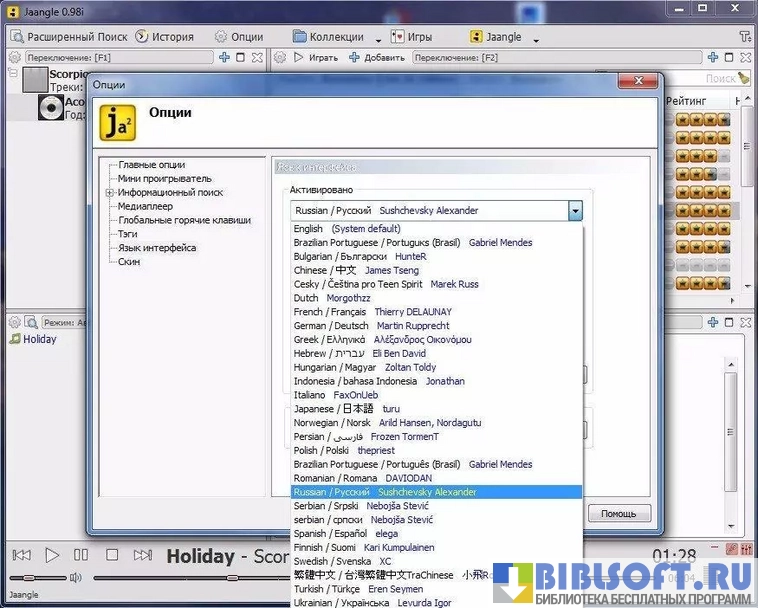Mute using the speaker volume icon

click(74, 578)
